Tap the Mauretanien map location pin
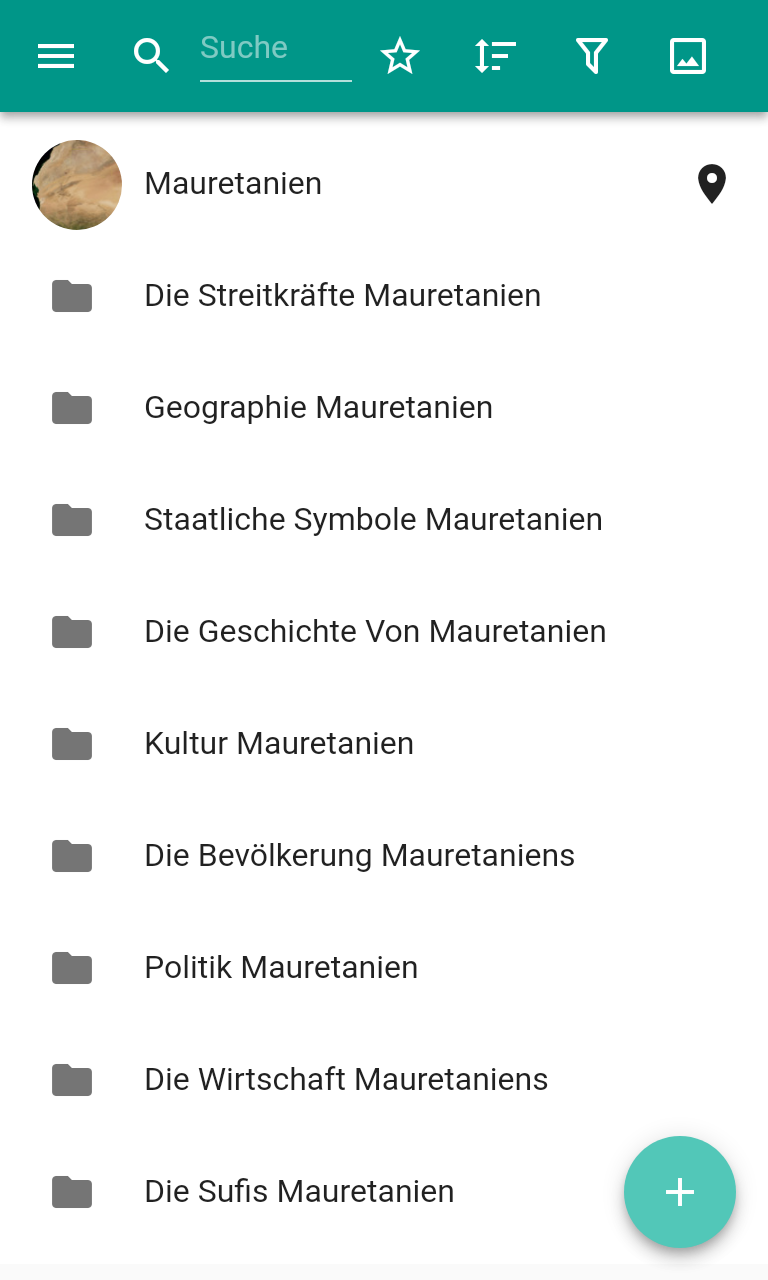Screen dimensions: 768x1280 click(x=711, y=184)
